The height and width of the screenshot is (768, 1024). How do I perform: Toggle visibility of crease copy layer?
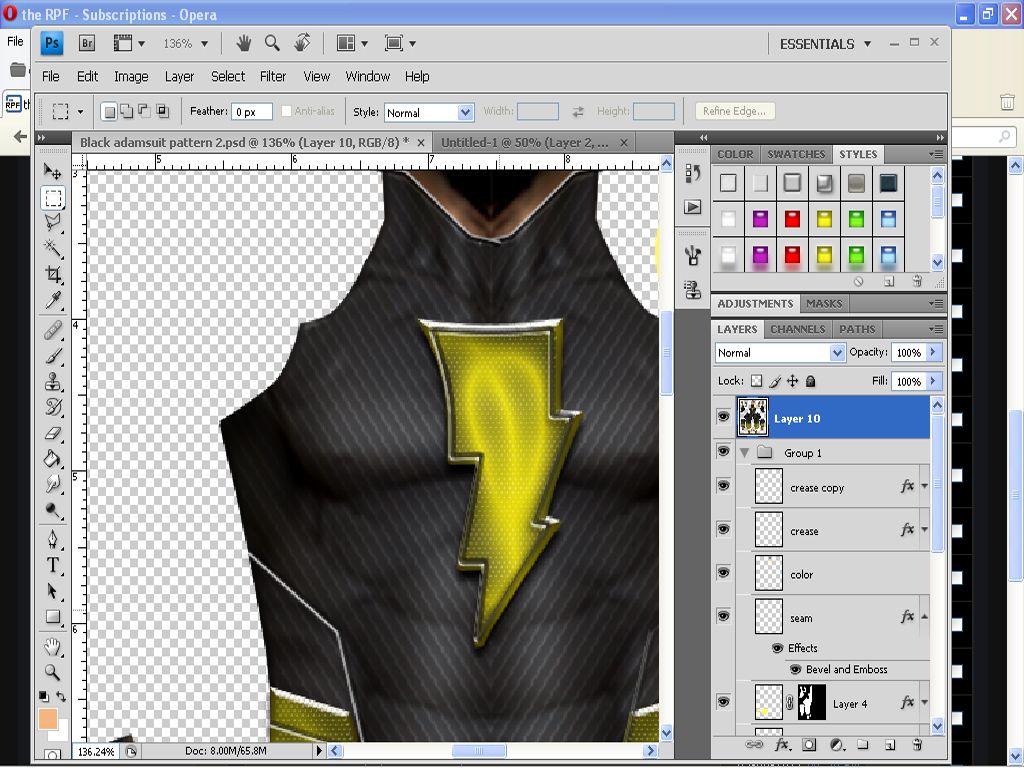pos(723,486)
